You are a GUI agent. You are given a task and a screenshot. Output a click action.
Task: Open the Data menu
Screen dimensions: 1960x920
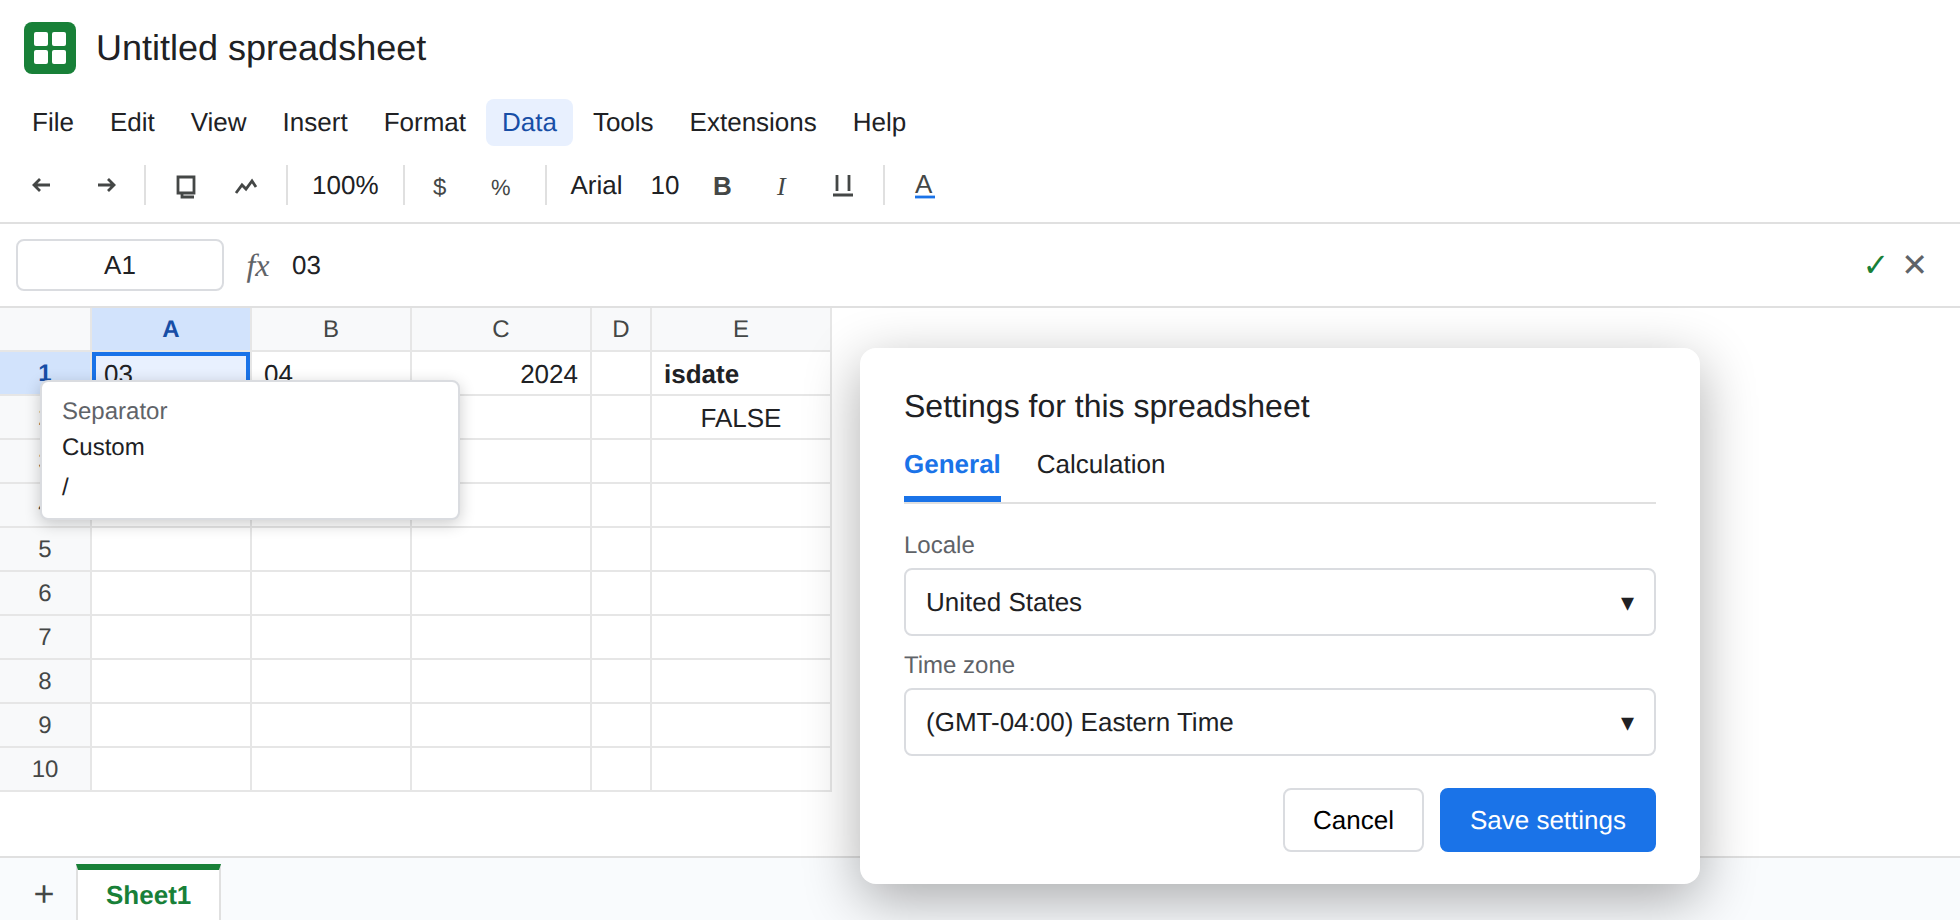pyautogui.click(x=529, y=122)
